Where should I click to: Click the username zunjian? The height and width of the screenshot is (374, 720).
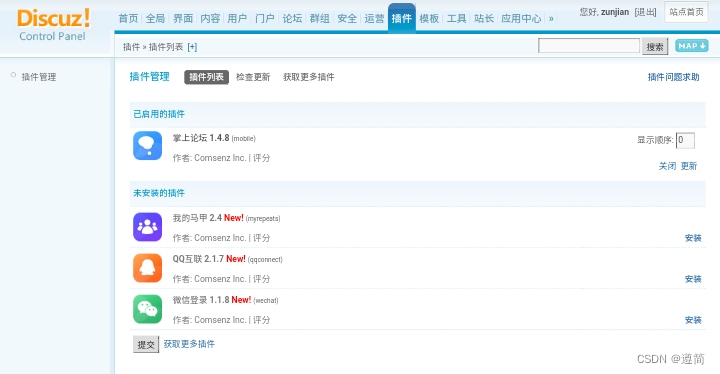click(x=615, y=12)
